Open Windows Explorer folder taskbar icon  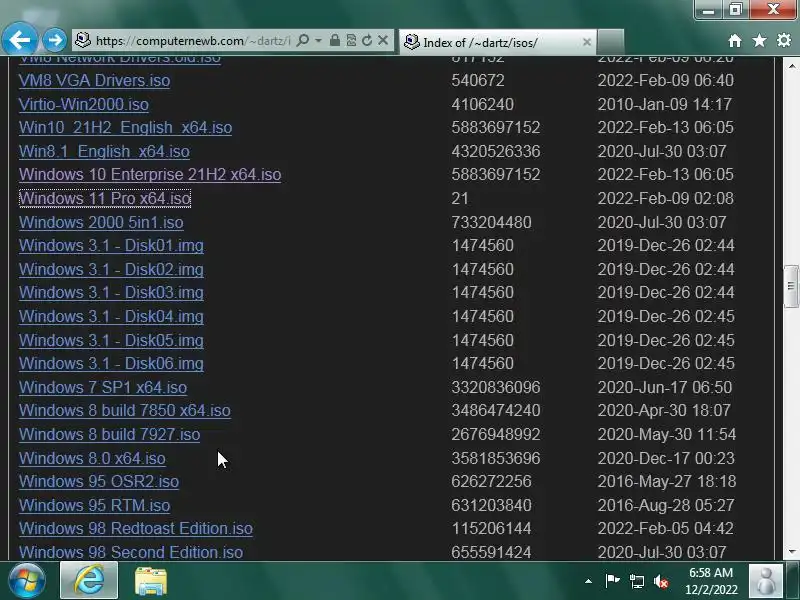coord(151,581)
